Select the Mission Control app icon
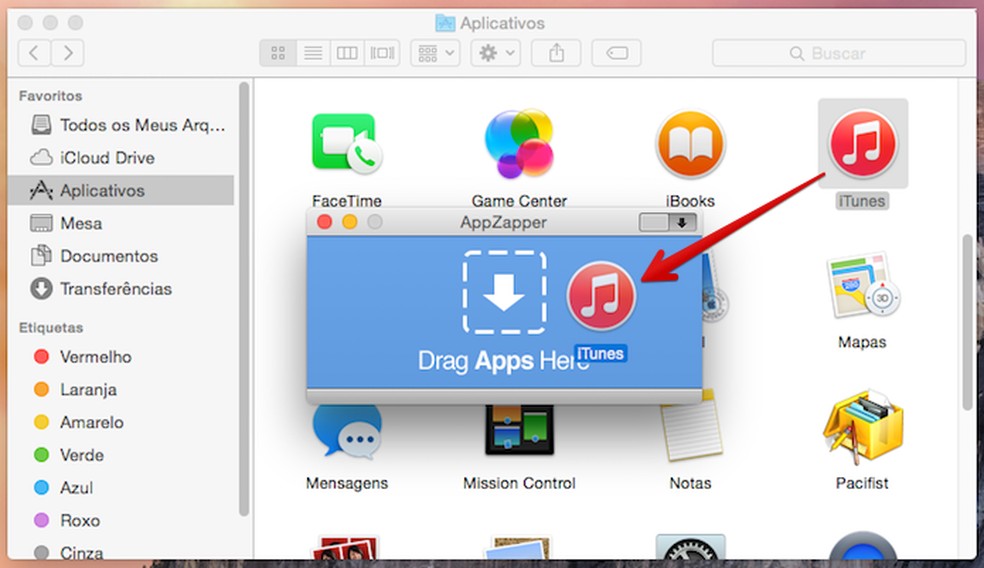 519,430
